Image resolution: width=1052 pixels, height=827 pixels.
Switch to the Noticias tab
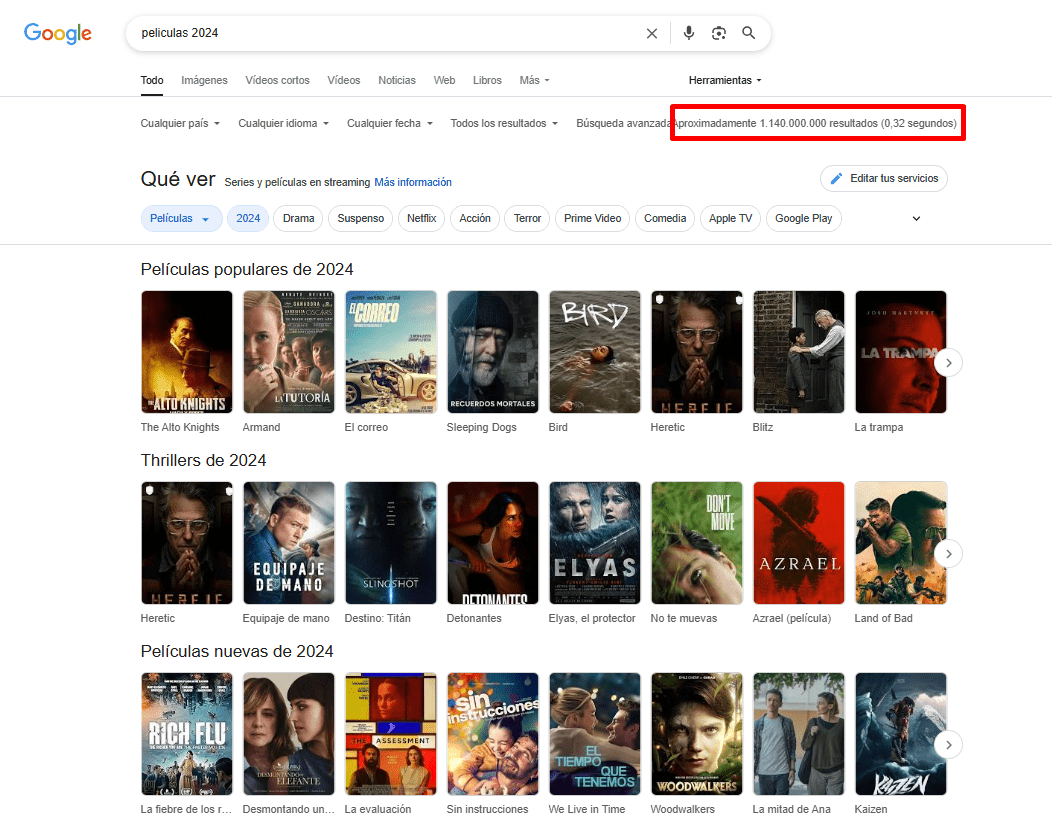tap(397, 80)
